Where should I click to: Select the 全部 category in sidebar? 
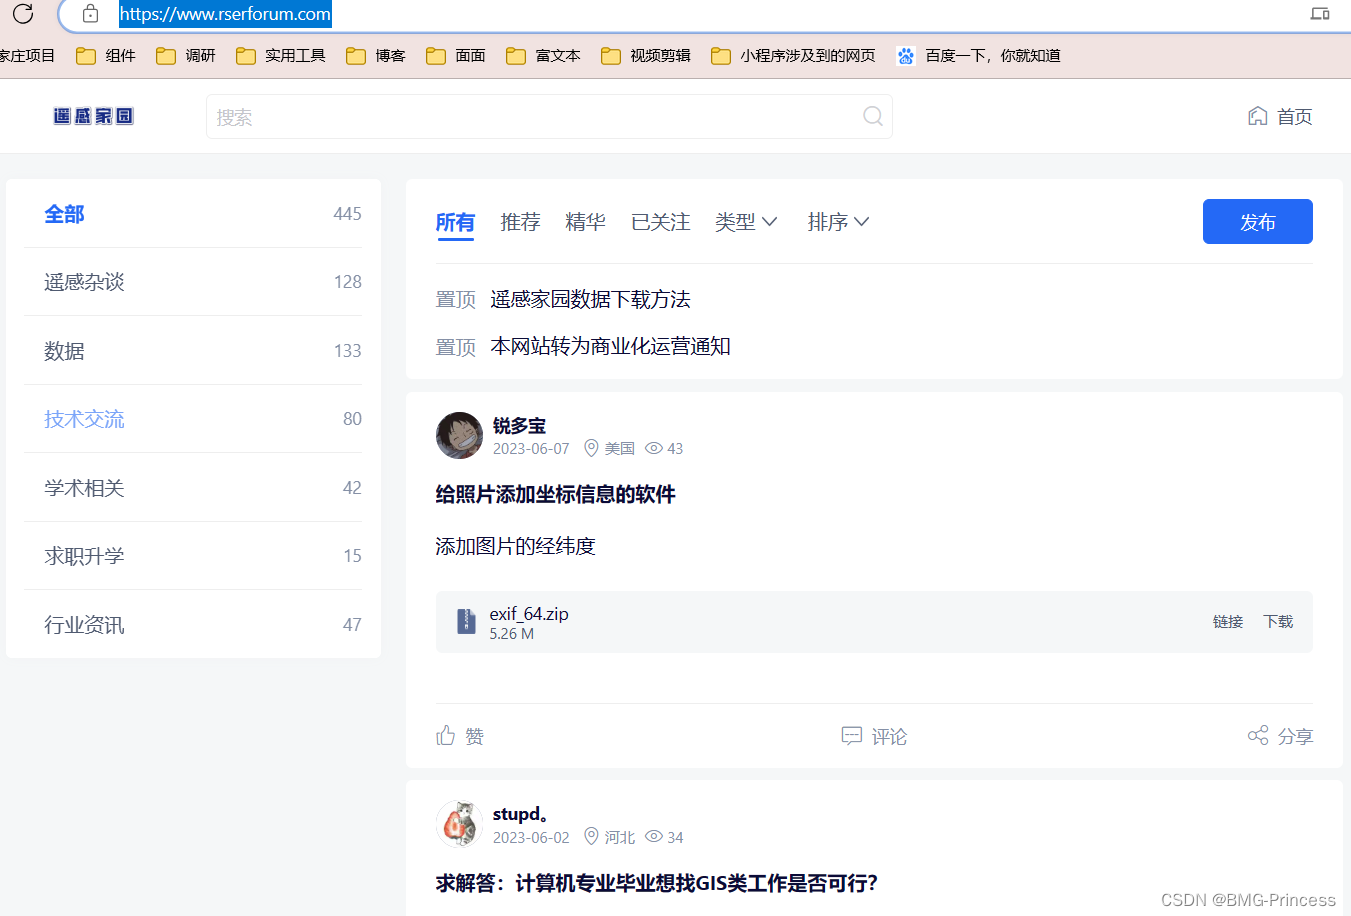pyautogui.click(x=193, y=214)
